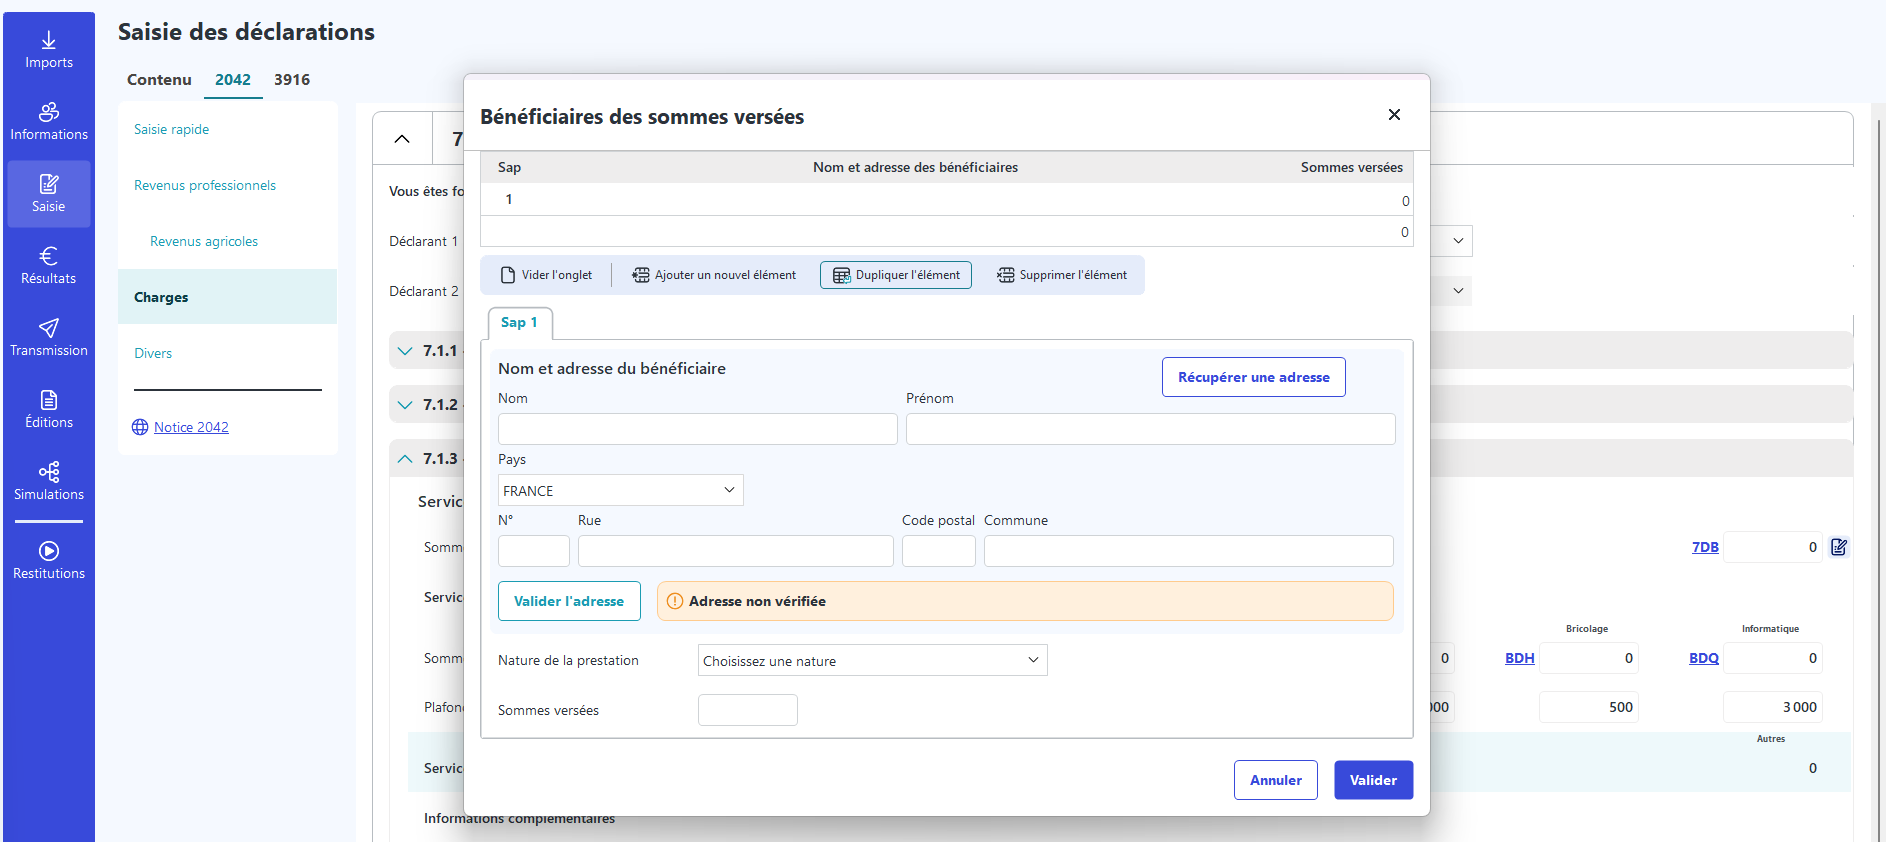Switch to the 3916 tab
Screen dimensions: 1886x842
(292, 80)
